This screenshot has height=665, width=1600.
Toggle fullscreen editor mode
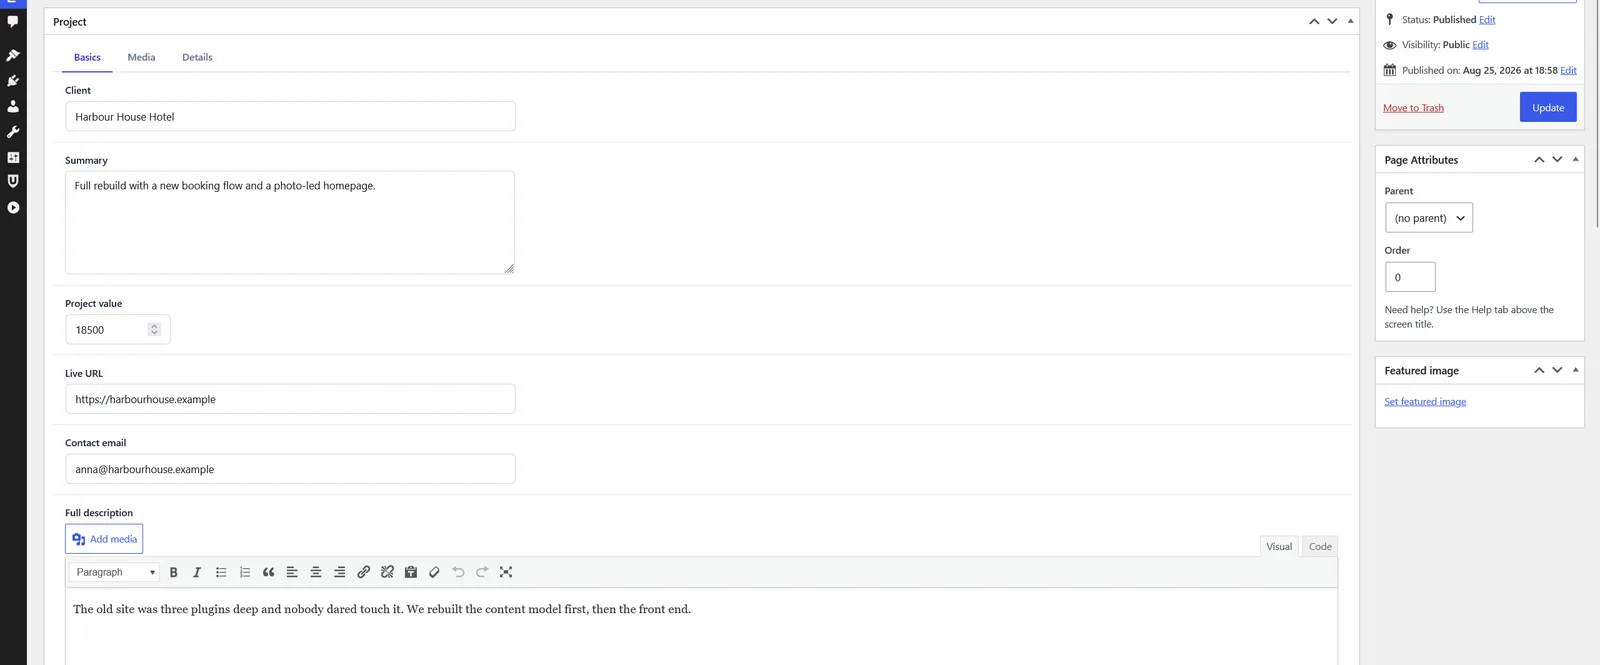pyautogui.click(x=506, y=572)
